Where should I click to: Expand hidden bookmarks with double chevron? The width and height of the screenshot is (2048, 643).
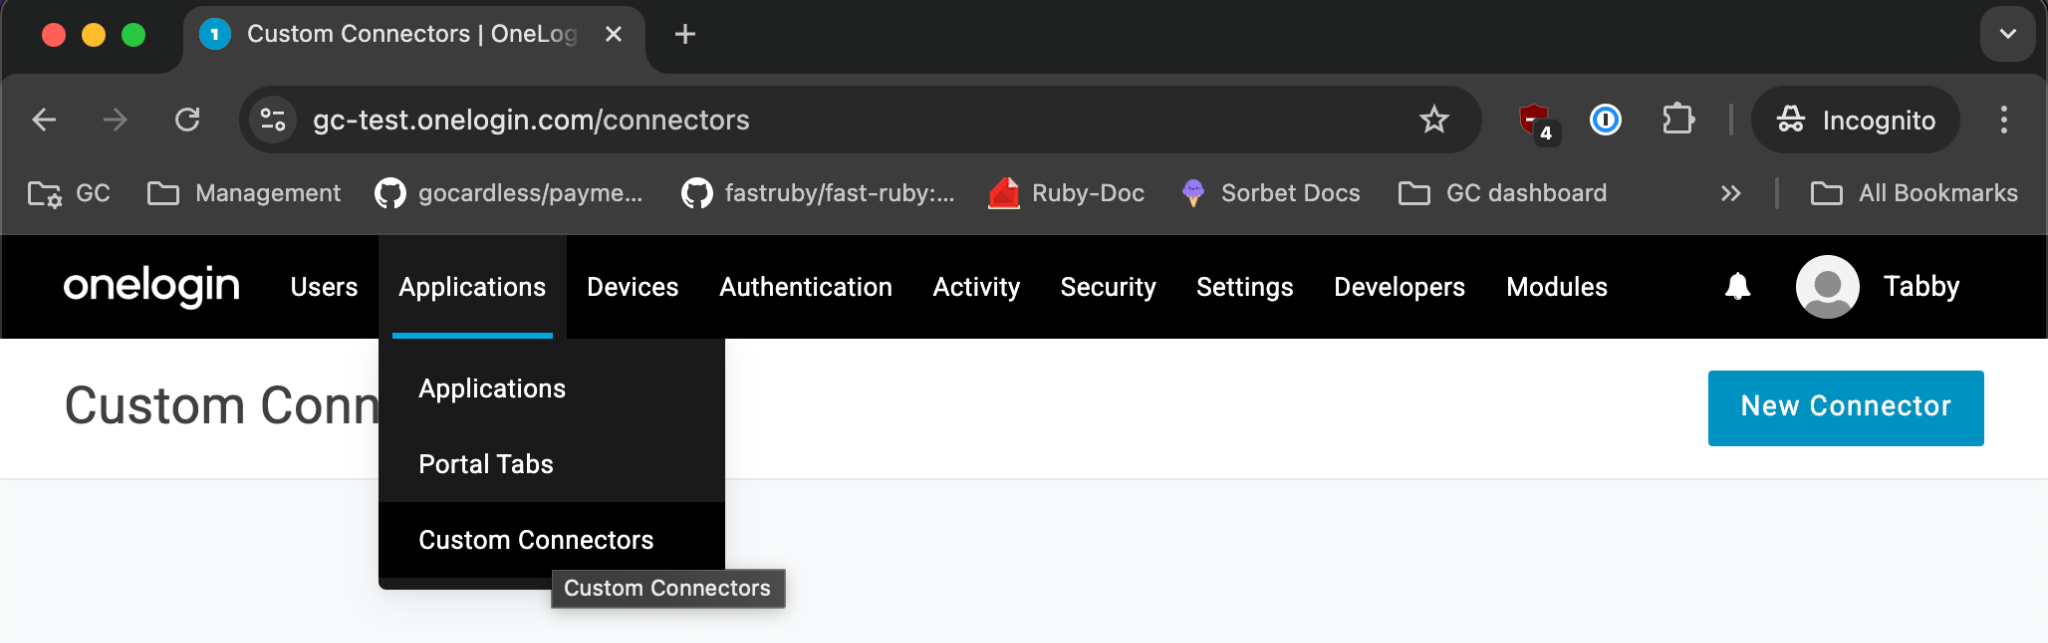click(x=1730, y=193)
